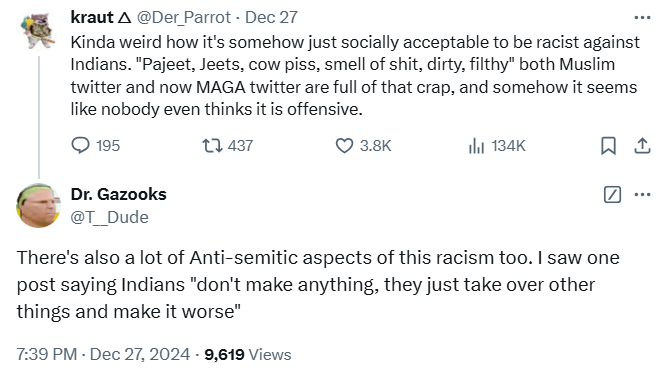
Task: Share kraut's tweet via upload icon
Action: pyautogui.click(x=642, y=146)
